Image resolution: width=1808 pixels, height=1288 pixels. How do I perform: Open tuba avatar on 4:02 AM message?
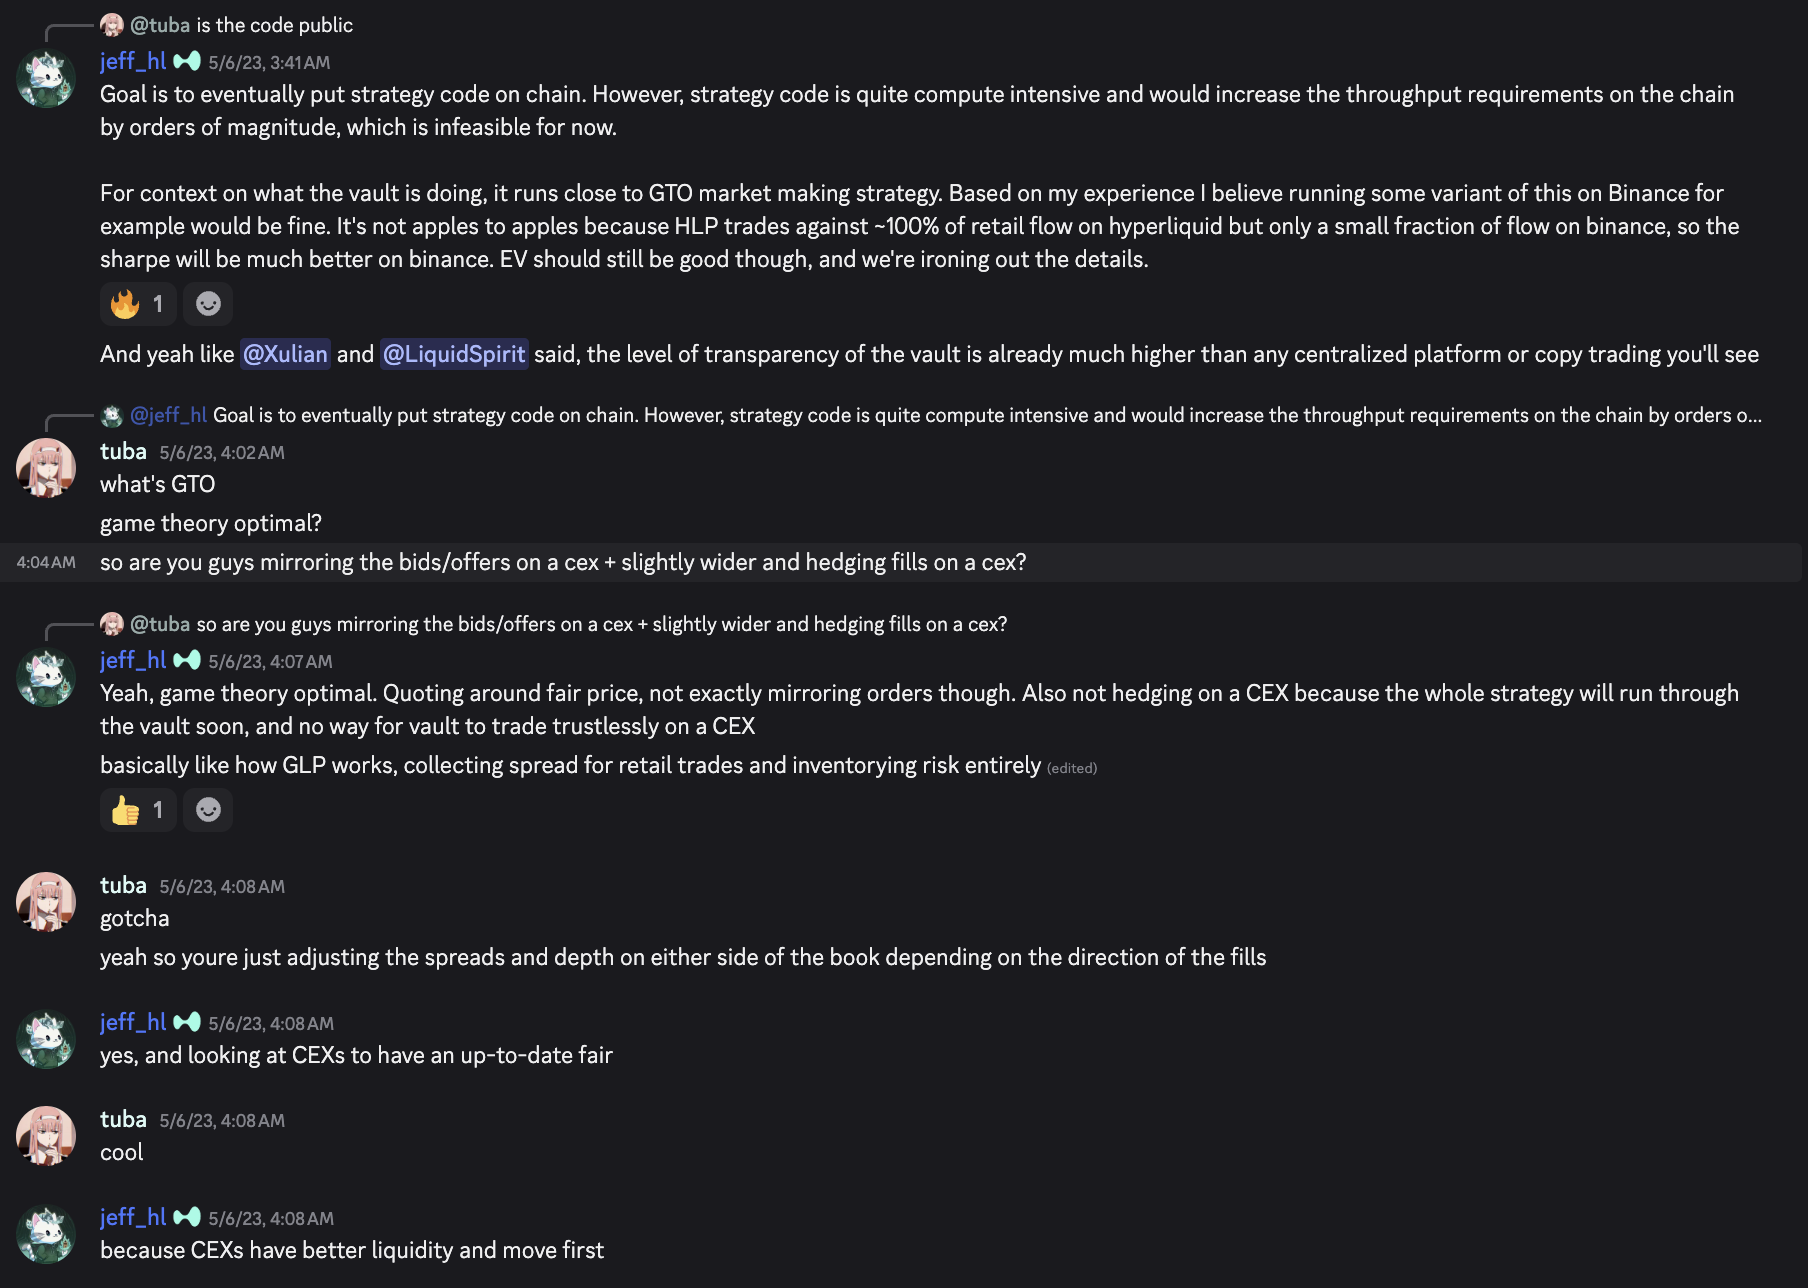[46, 467]
